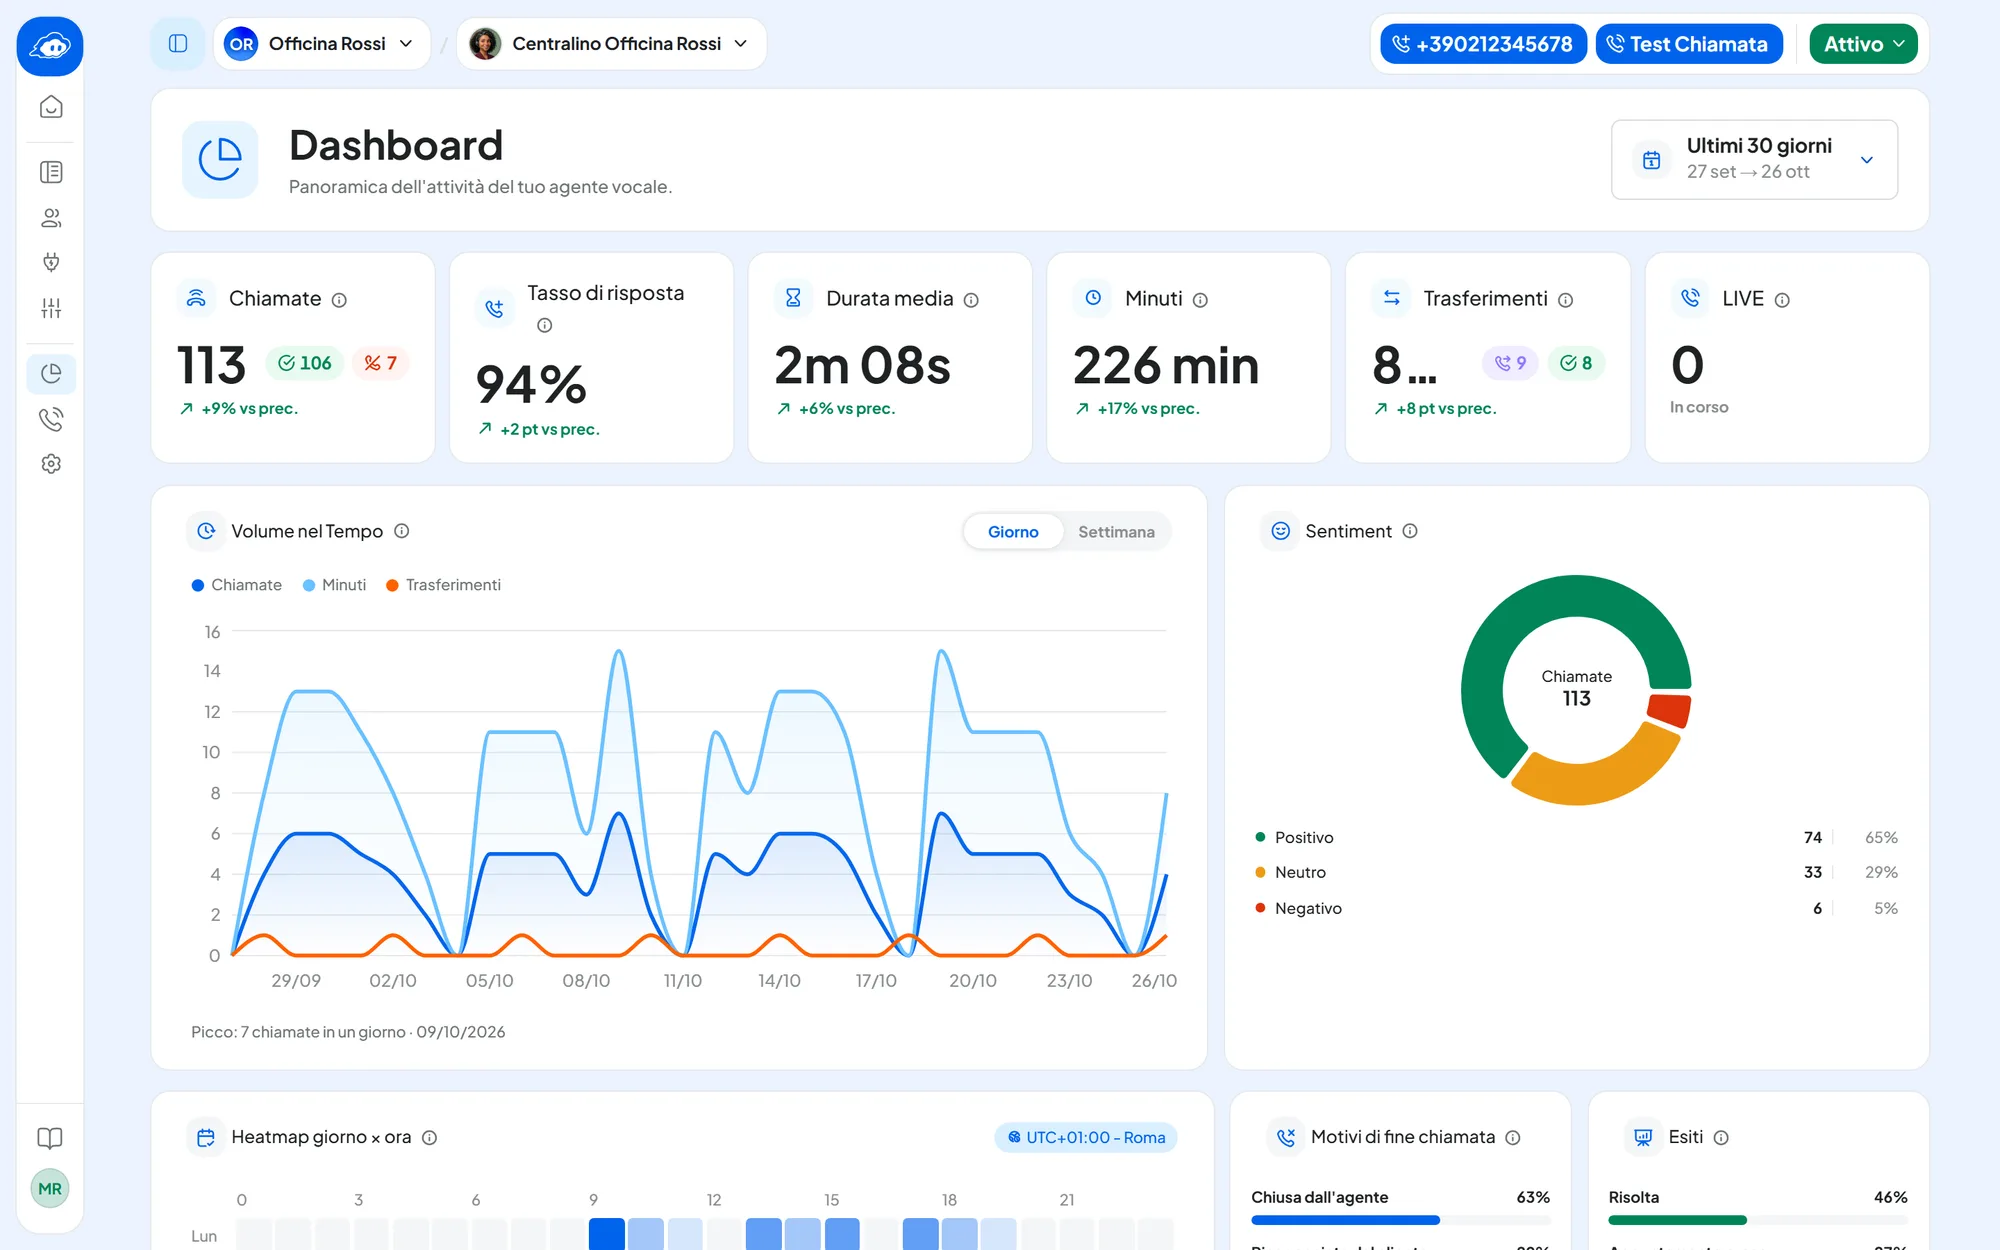Image resolution: width=2000 pixels, height=1250 pixels.
Task: Click the Chiusa dall'agente progress bar
Action: pos(1400,1220)
